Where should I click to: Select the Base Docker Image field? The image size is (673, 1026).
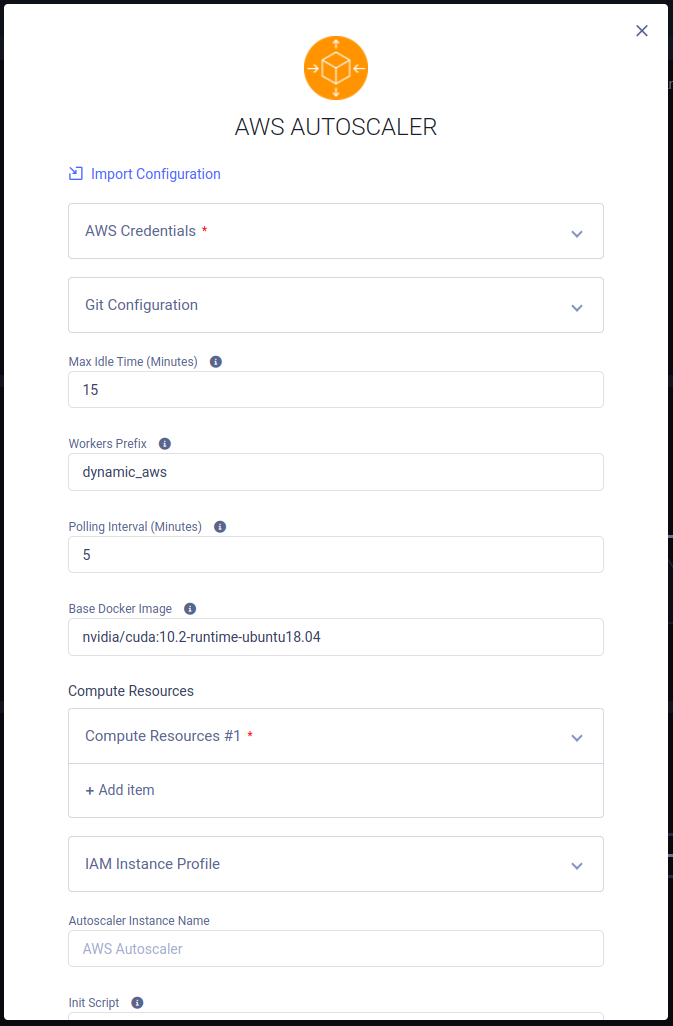[x=336, y=637]
